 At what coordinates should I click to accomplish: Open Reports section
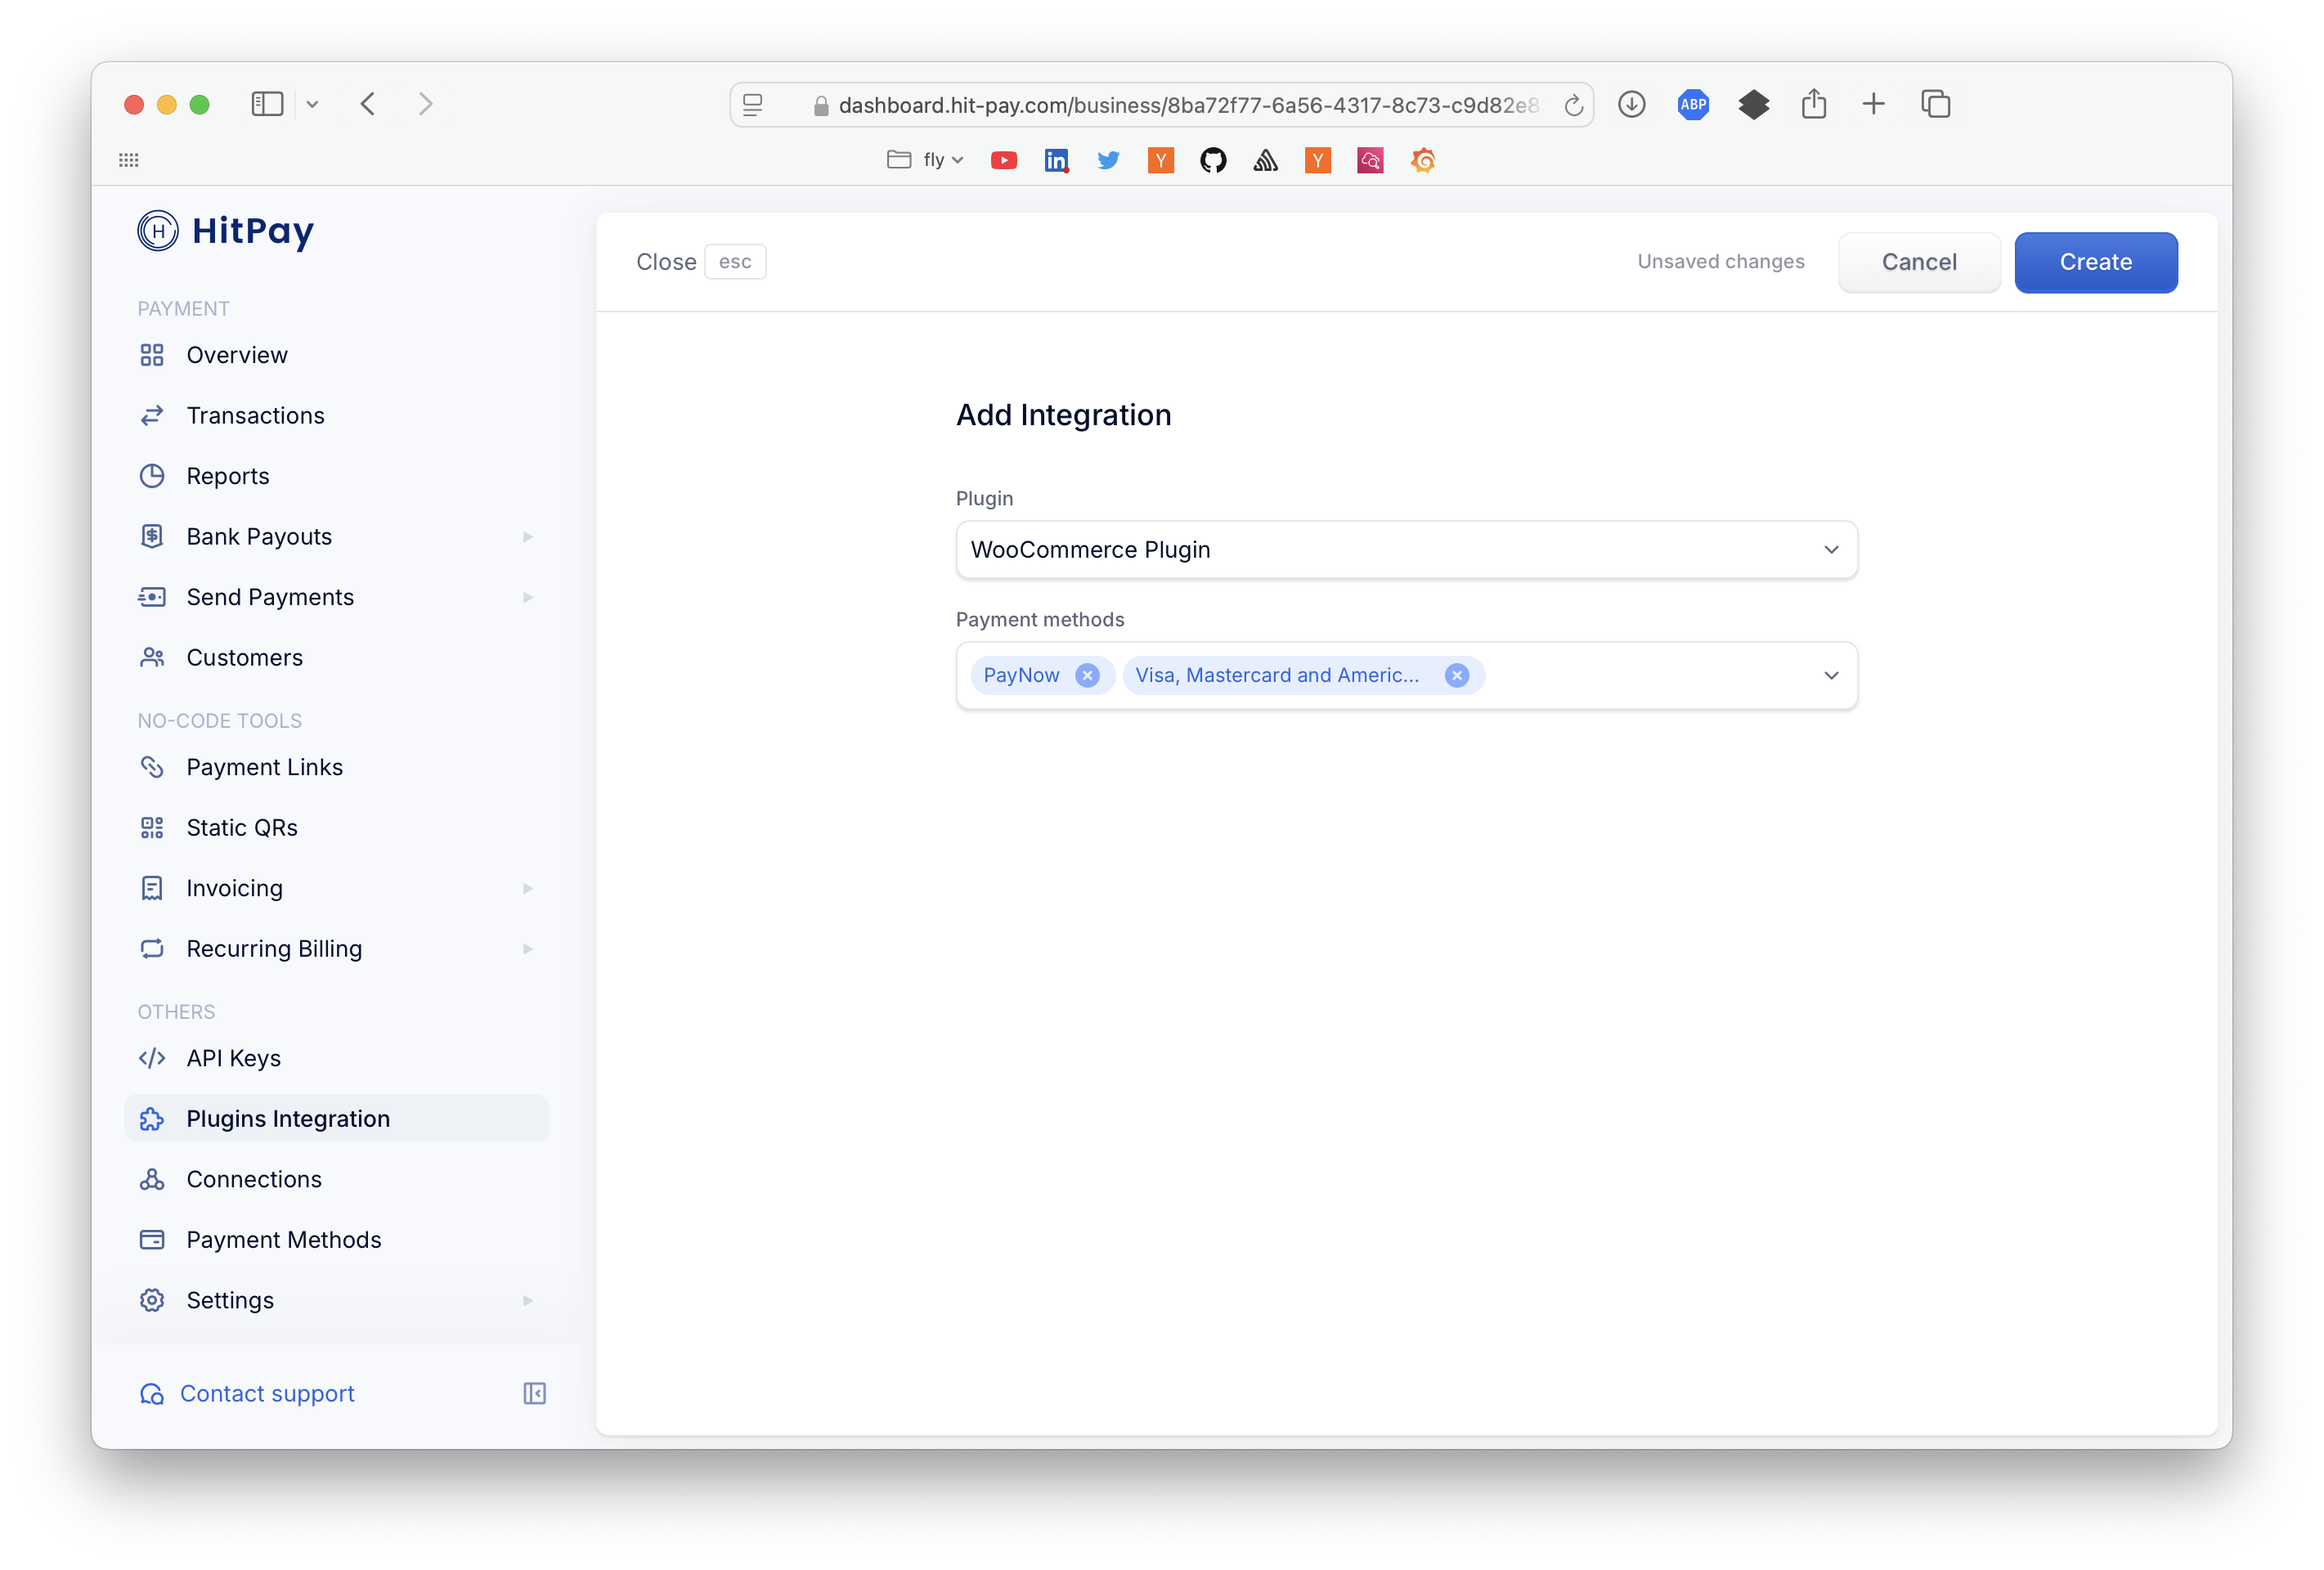click(x=228, y=476)
